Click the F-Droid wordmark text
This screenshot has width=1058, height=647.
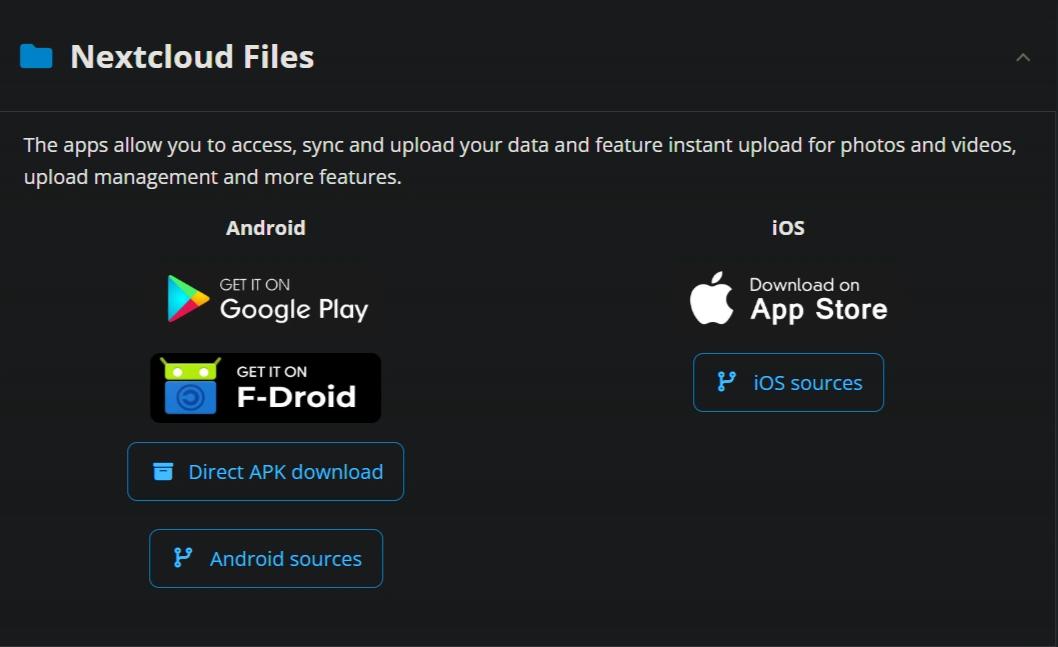296,397
